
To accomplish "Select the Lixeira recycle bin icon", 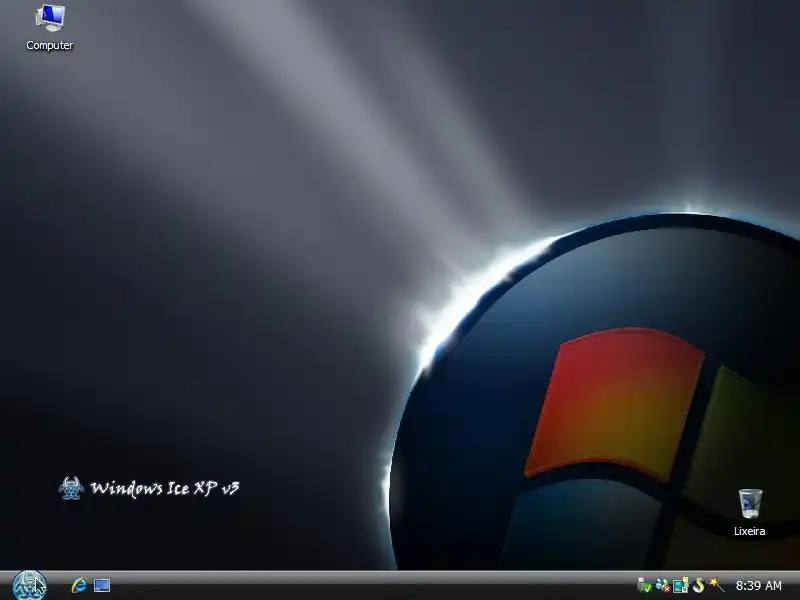I will [x=749, y=513].
